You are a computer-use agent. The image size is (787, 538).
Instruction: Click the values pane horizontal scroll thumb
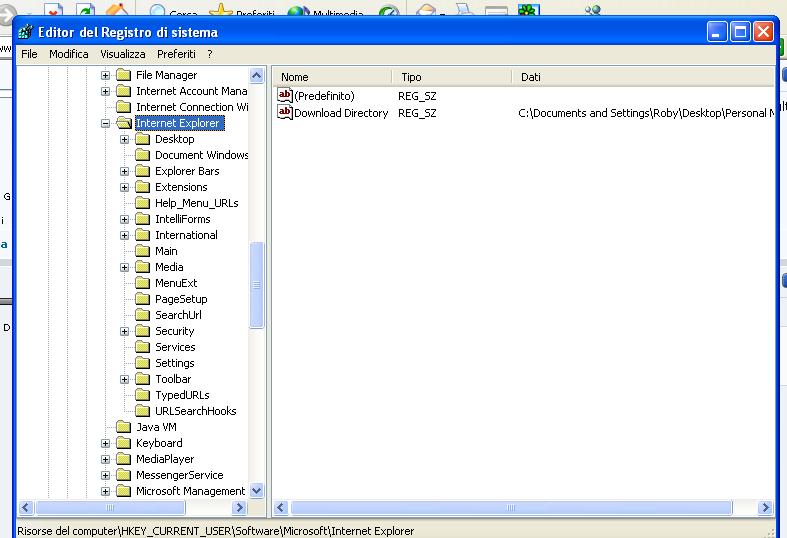point(511,508)
